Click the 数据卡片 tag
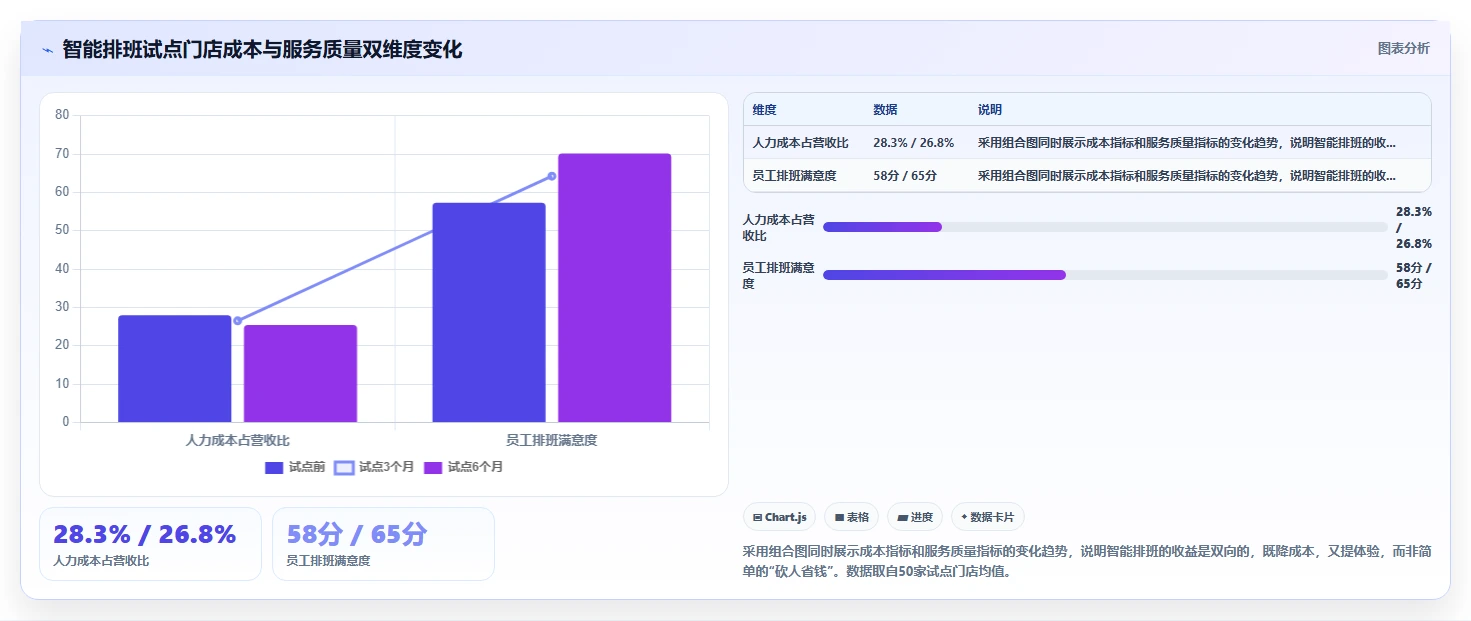The height and width of the screenshot is (621, 1471). tap(987, 517)
